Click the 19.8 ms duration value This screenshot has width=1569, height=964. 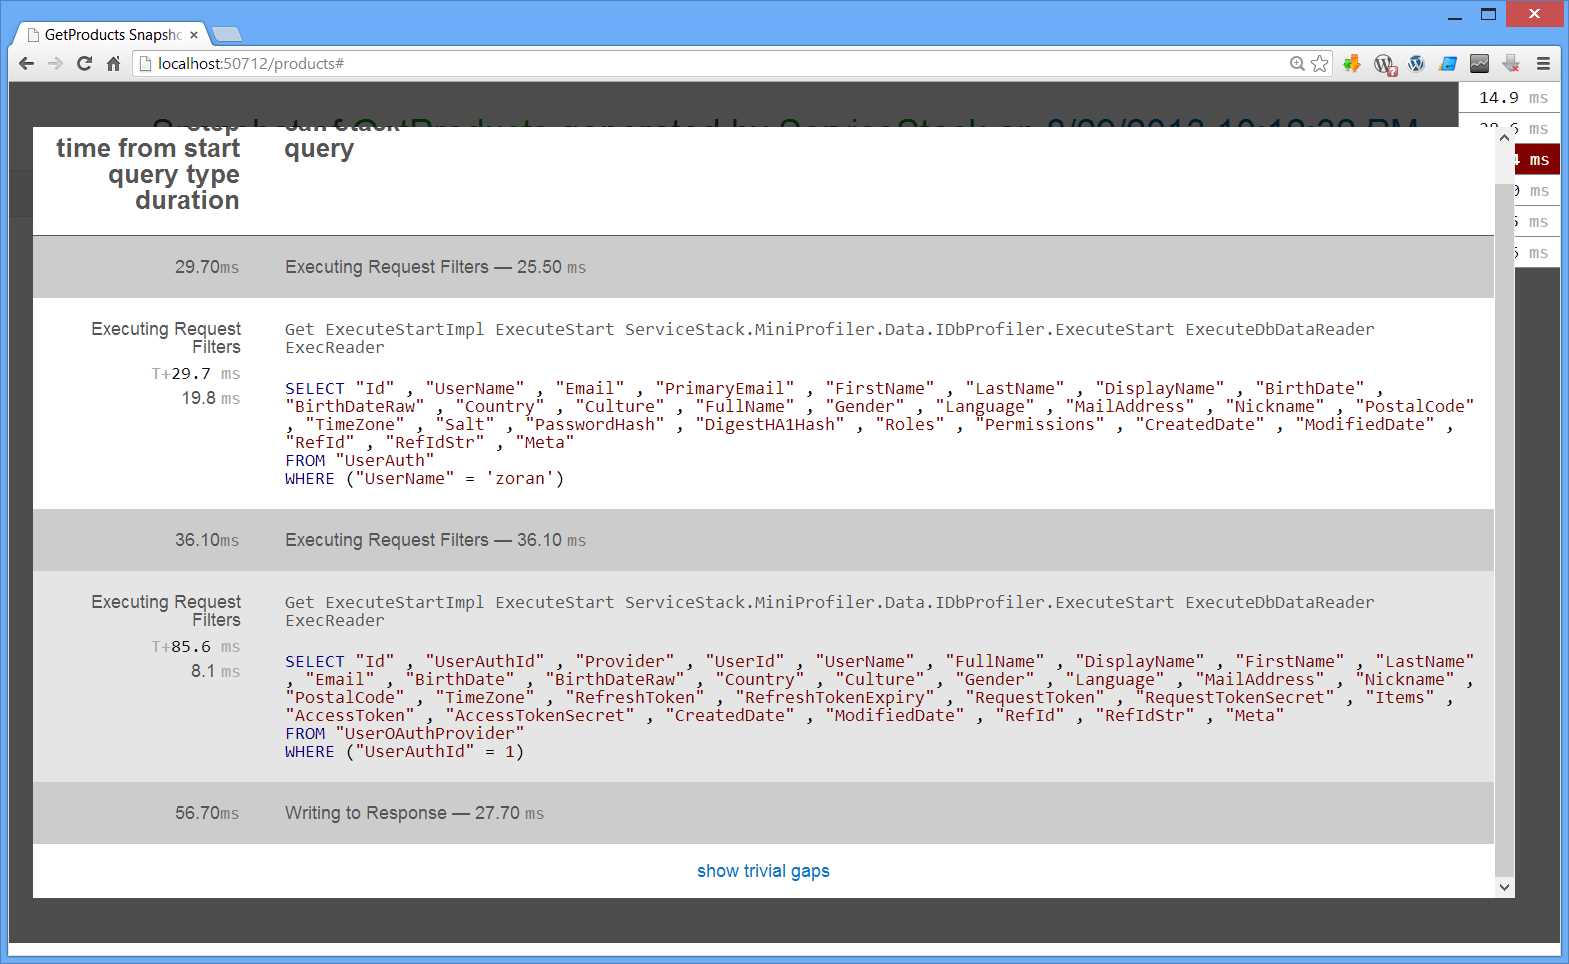211,398
